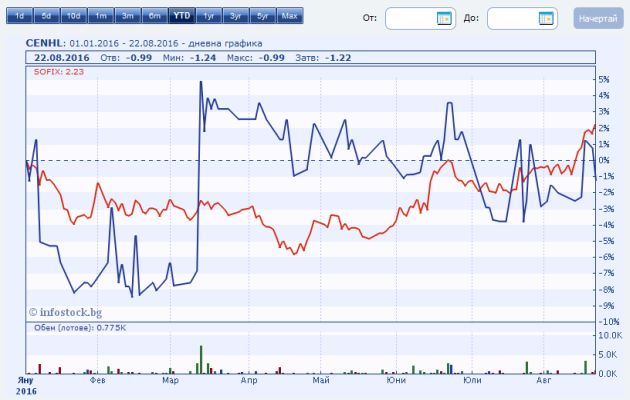The image size is (630, 400).
Task: Pick the 5yr range tab
Action: tap(263, 16)
